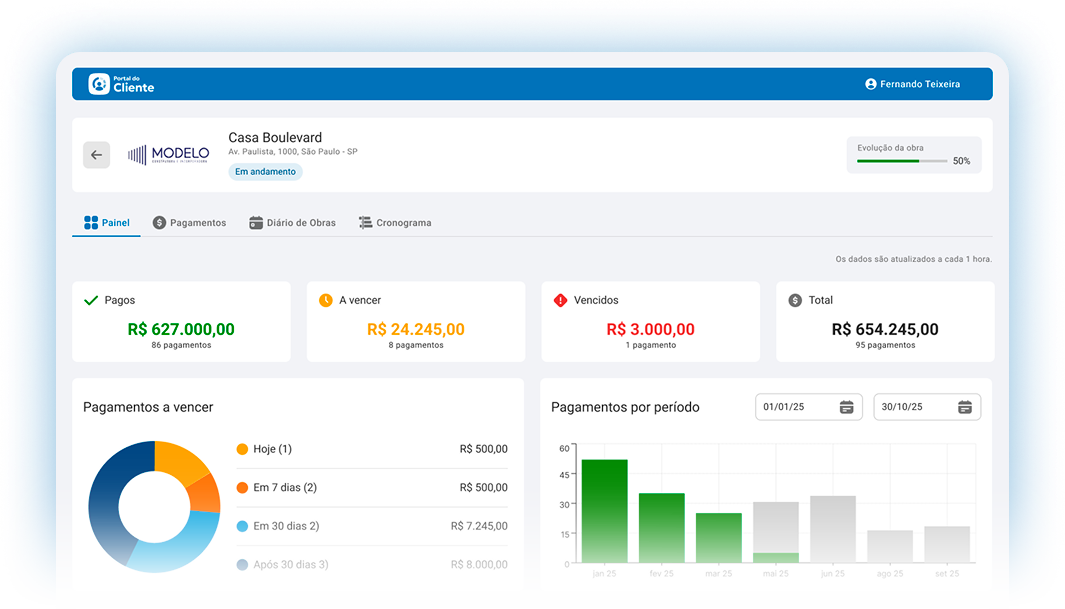This screenshot has height=609, width=1065.
Task: Open the Diário de Obras tab
Action: click(x=292, y=223)
